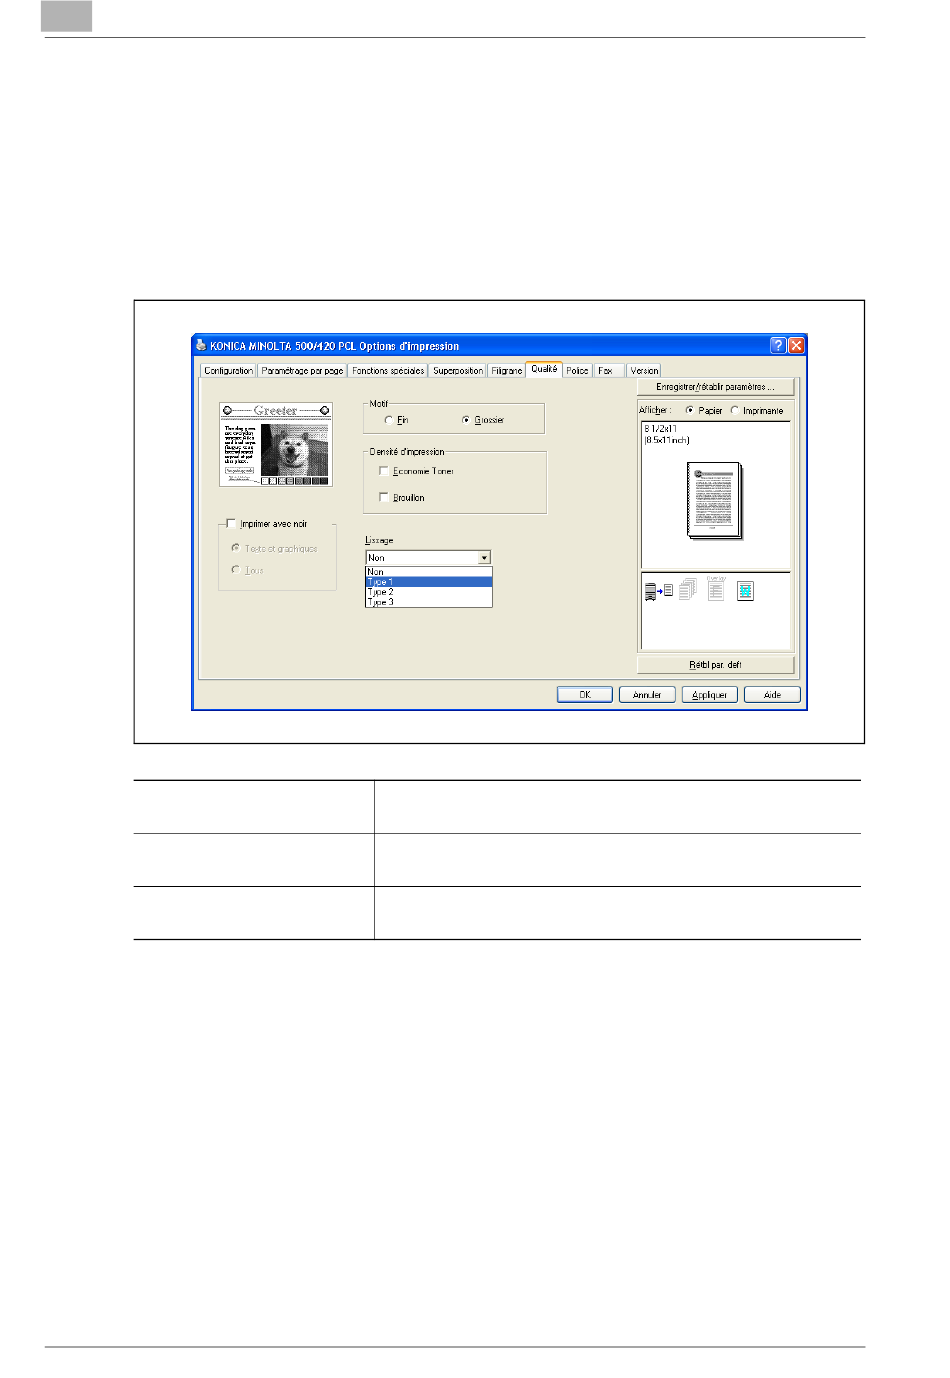Switch to the Configuration tab

tap(229, 370)
